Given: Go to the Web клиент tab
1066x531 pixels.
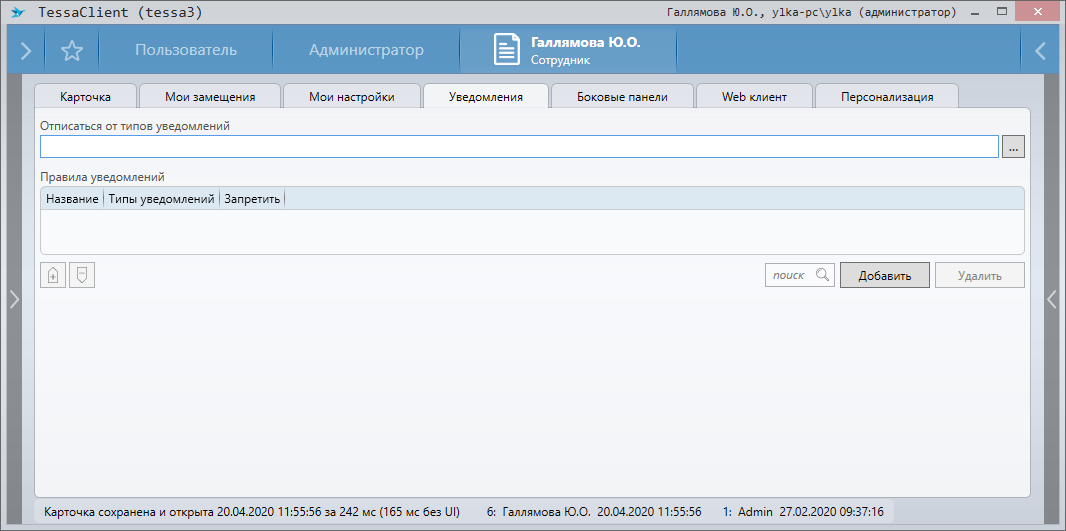Looking at the screenshot, I should 754,97.
